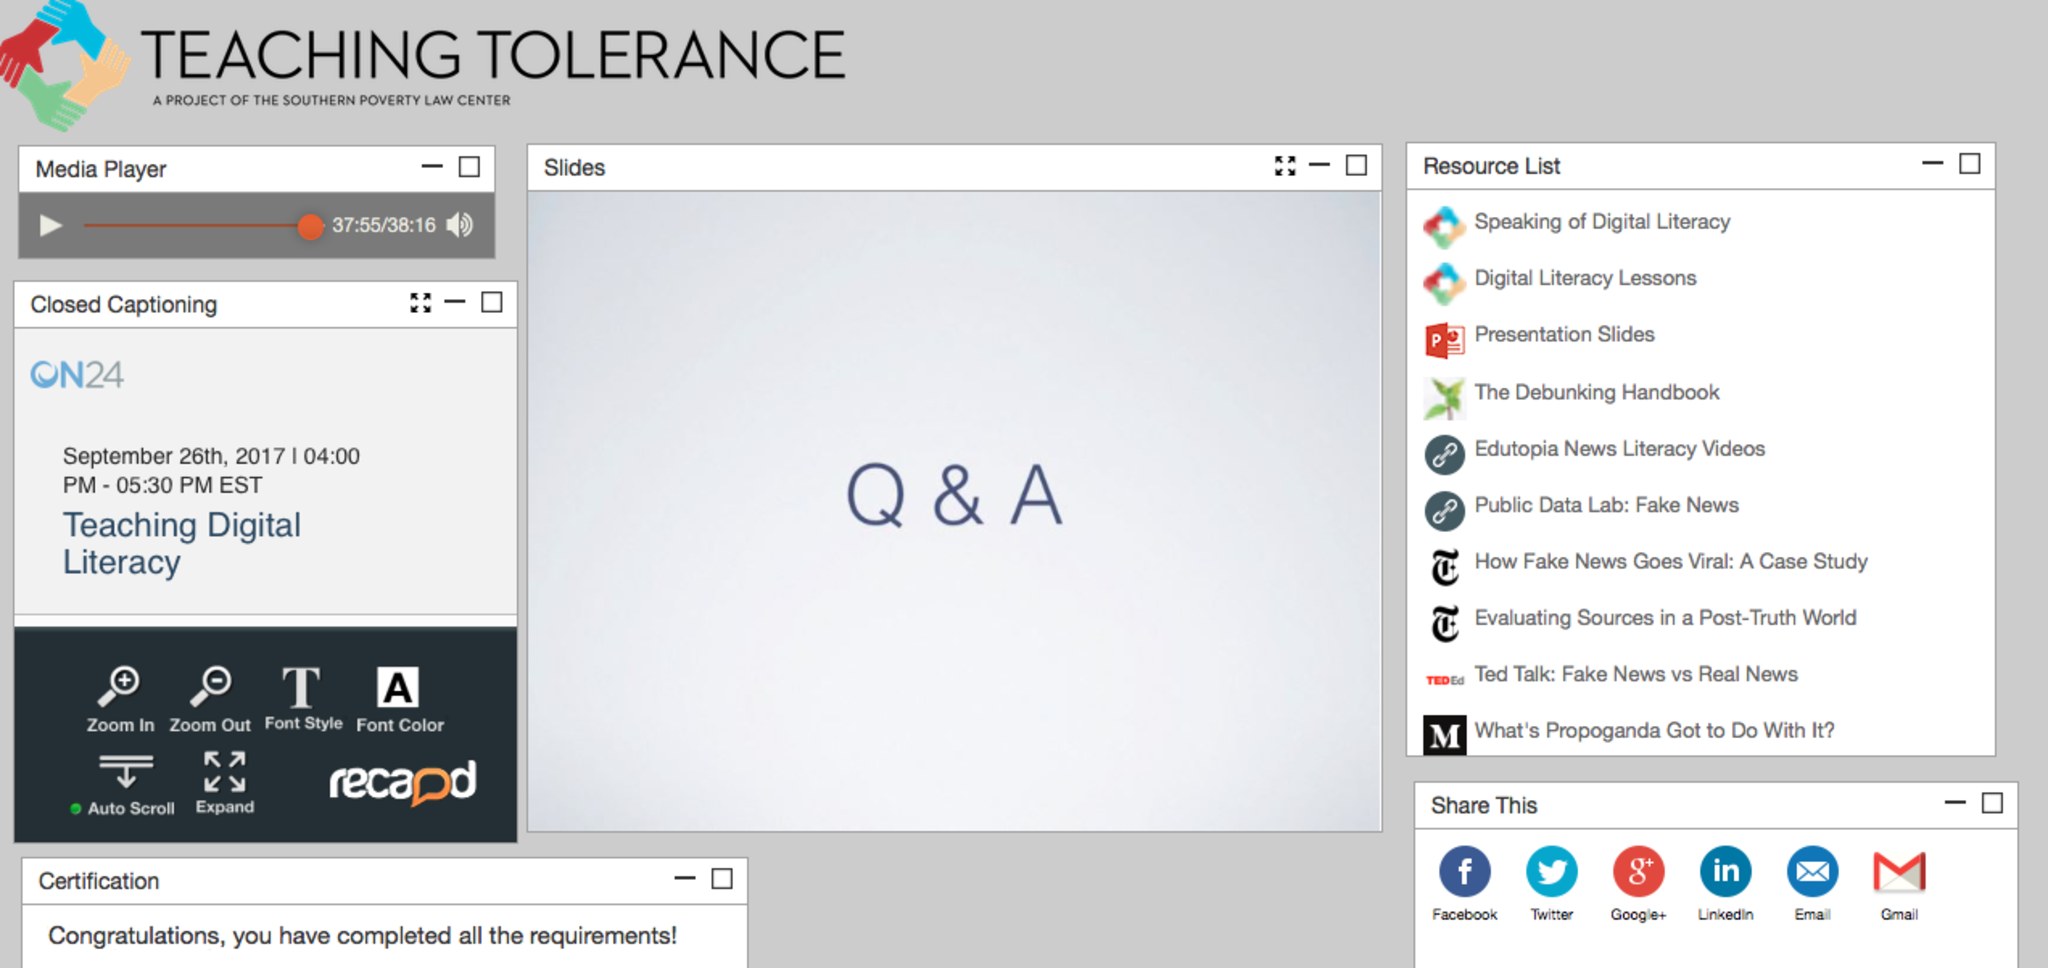2048x968 pixels.
Task: Share the webinar on Twitter
Action: pyautogui.click(x=1551, y=872)
